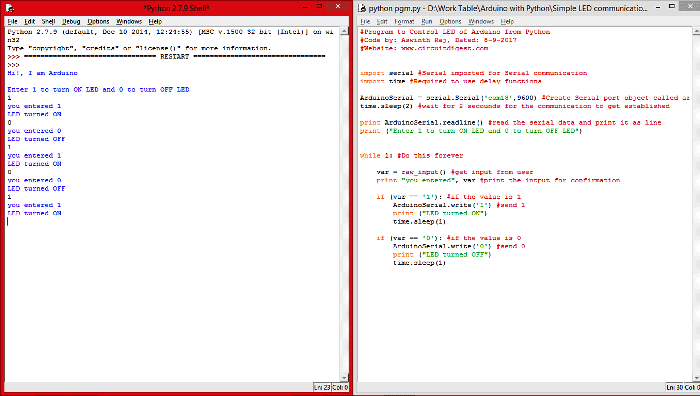This screenshot has height=396, width=700.
Task: Click the 'Ln: 23' indicator in shell status bar
Action: click(322, 388)
